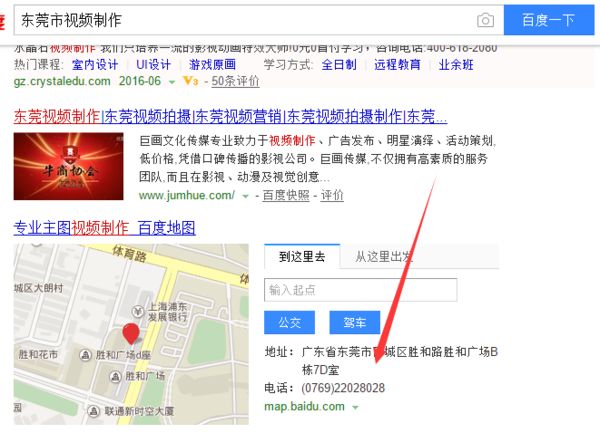600x433 pixels.
Task: Click the Shanghai Pudong Bank map marker
Action: [x=138, y=311]
